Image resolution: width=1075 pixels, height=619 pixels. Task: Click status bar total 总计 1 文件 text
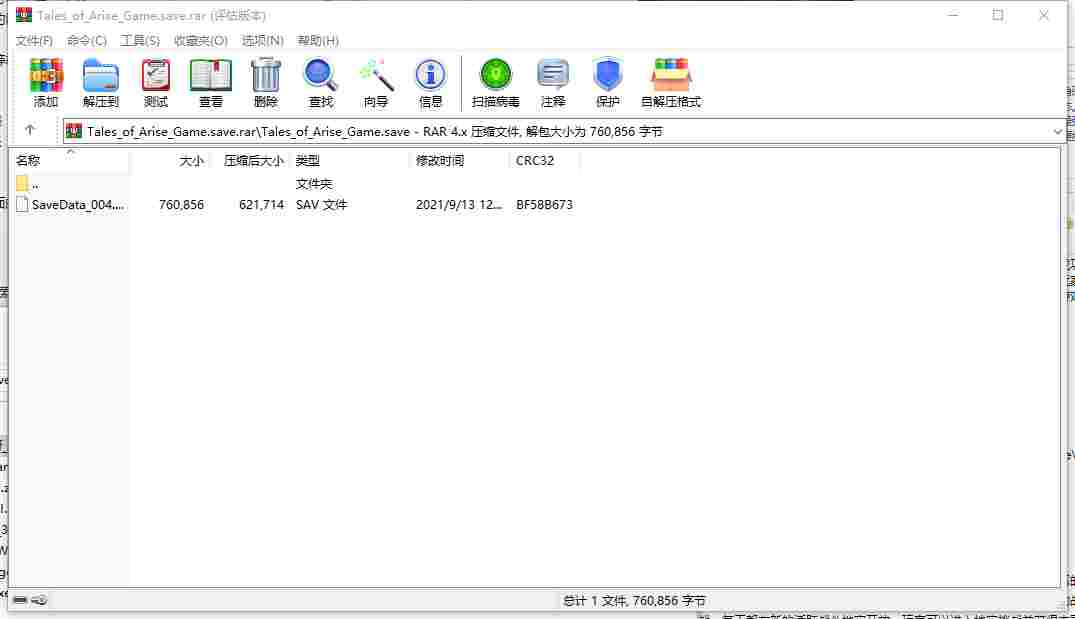tap(634, 600)
